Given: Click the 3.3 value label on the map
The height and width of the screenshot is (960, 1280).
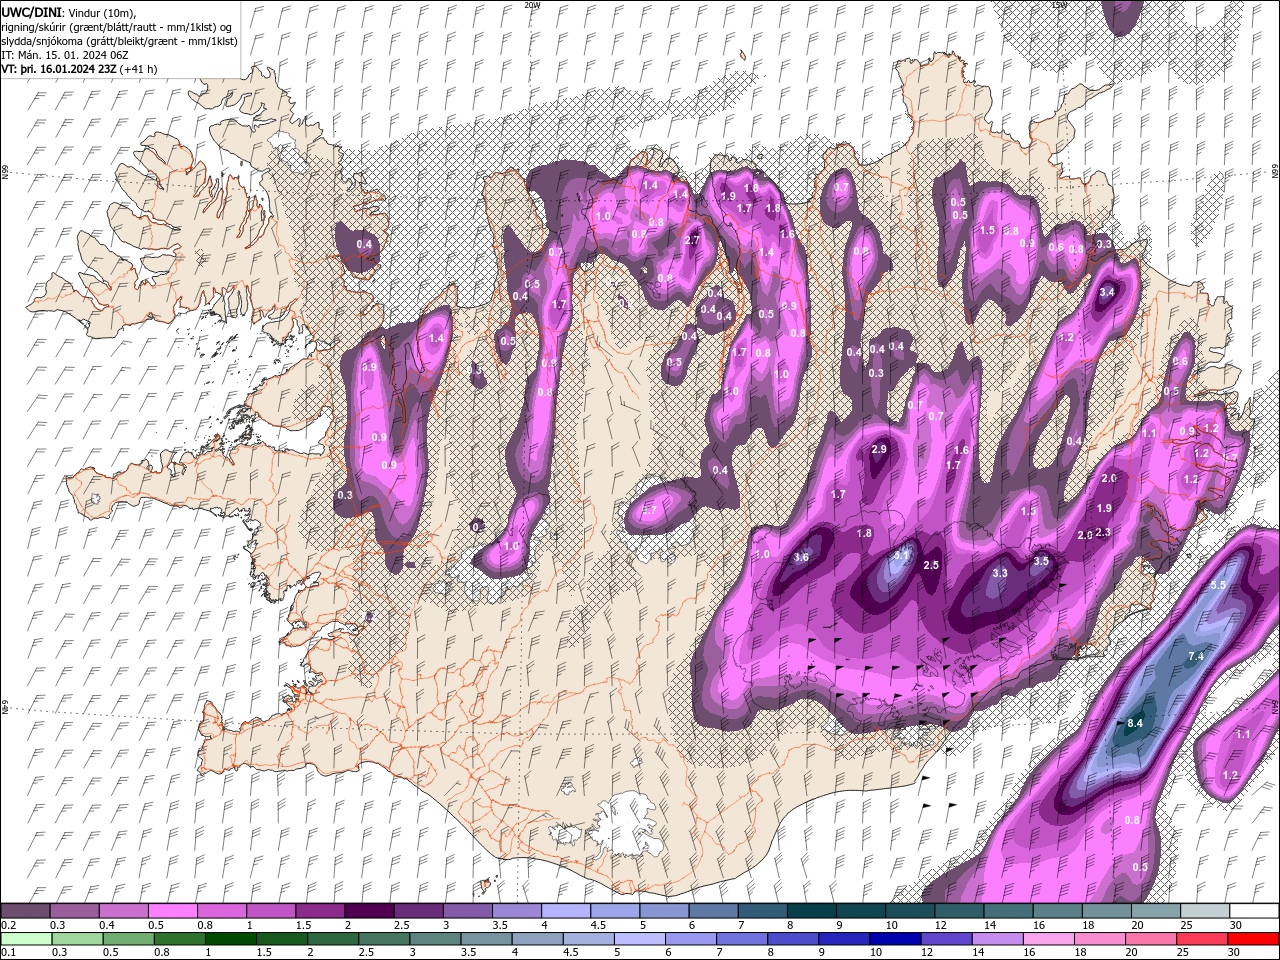Looking at the screenshot, I should (1001, 574).
